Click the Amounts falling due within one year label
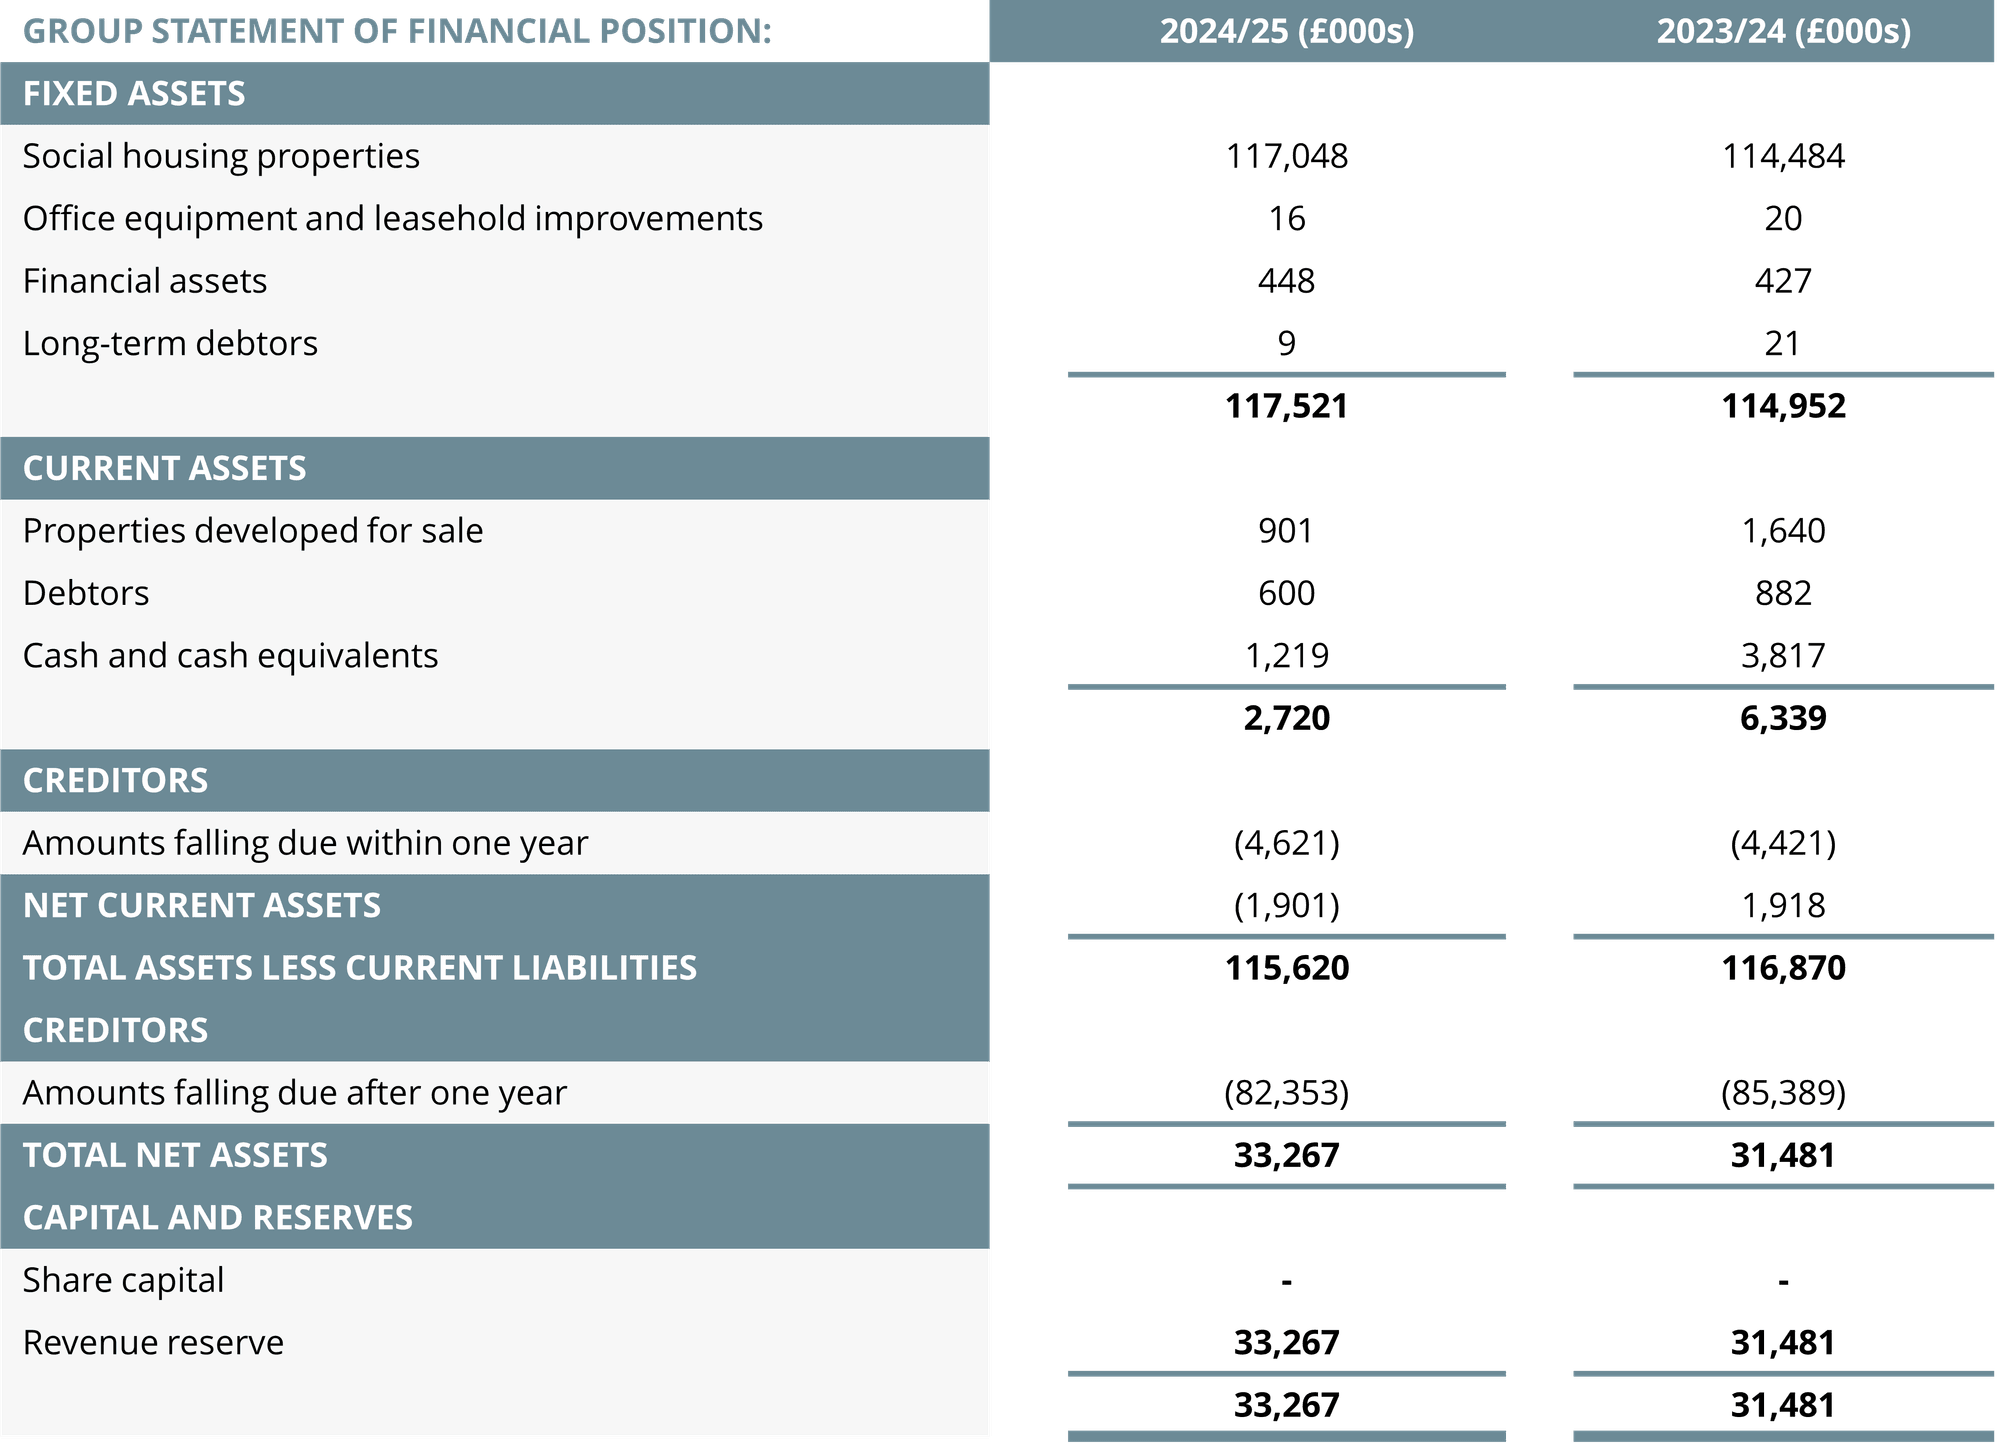2000x1446 pixels. pyautogui.click(x=305, y=843)
